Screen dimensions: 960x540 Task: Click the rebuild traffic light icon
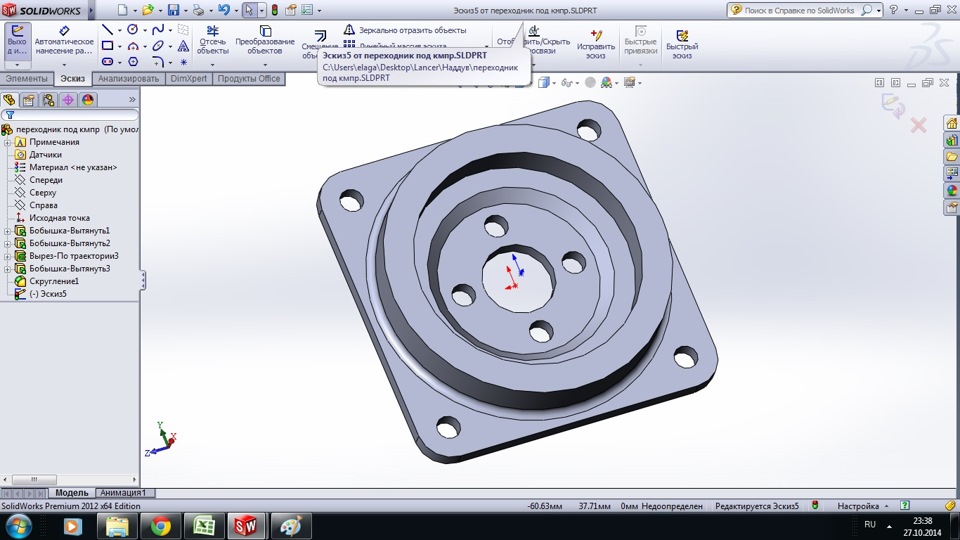pos(275,10)
